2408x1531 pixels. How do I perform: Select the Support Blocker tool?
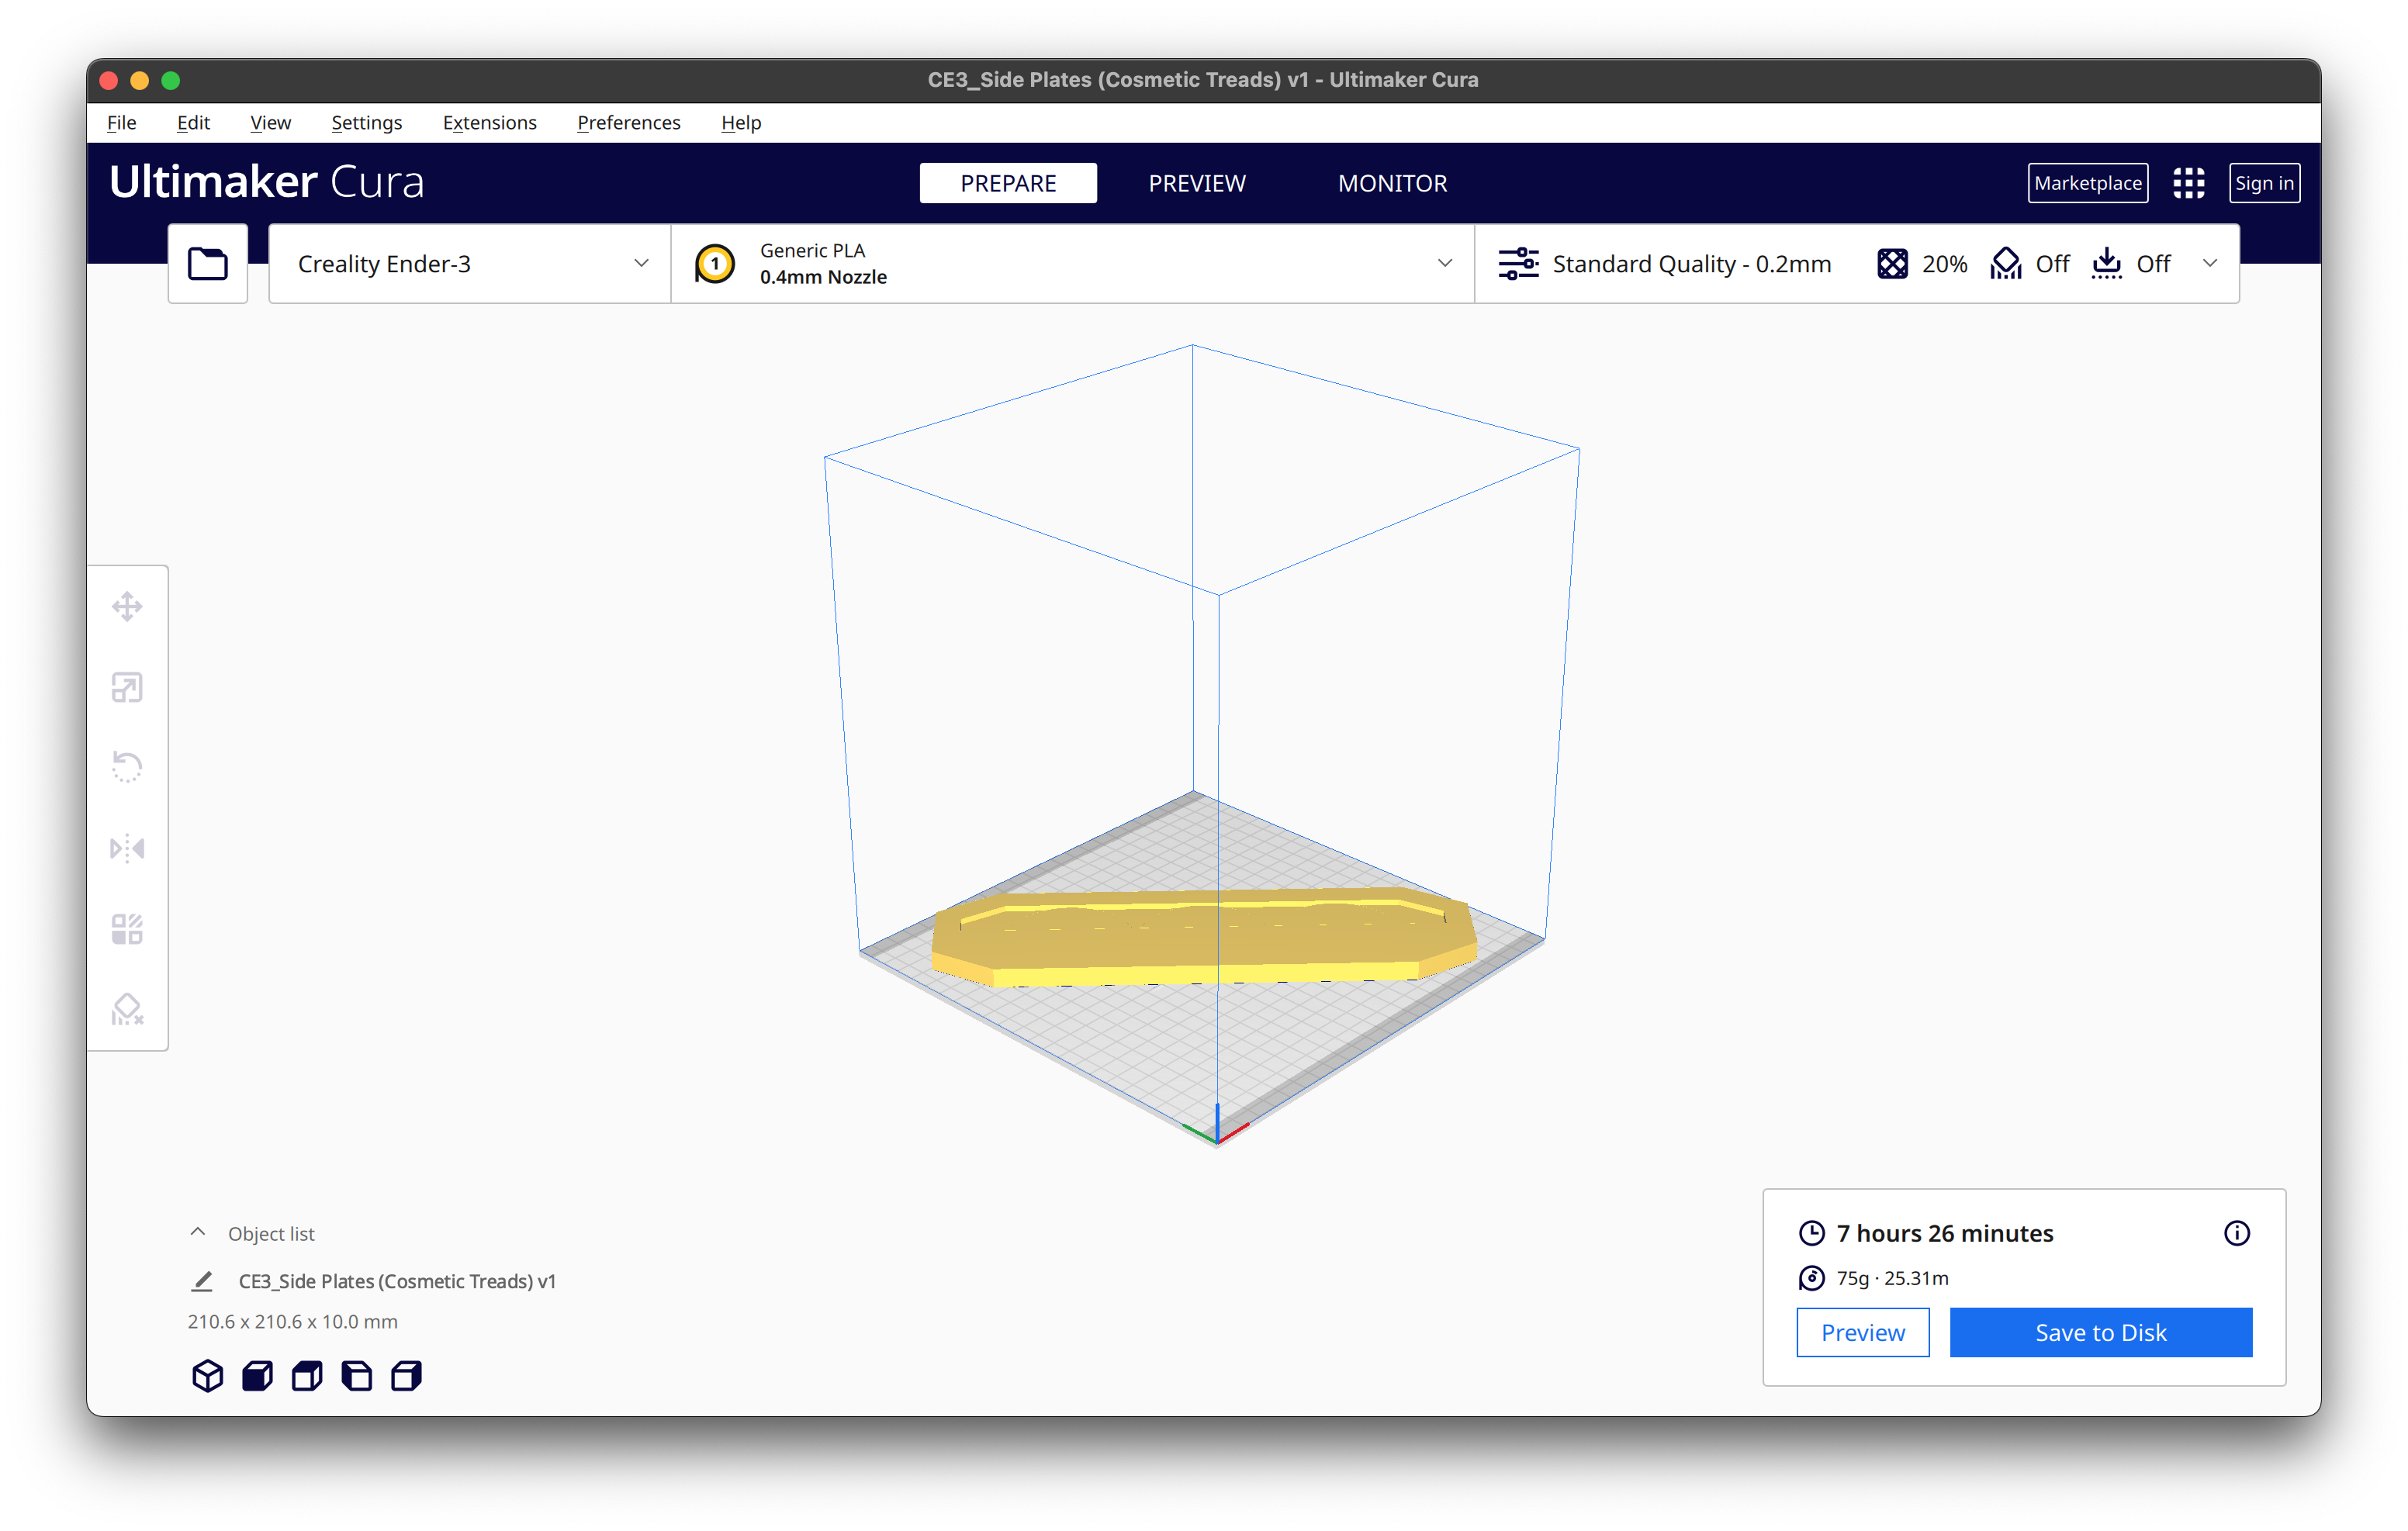pos(127,1009)
